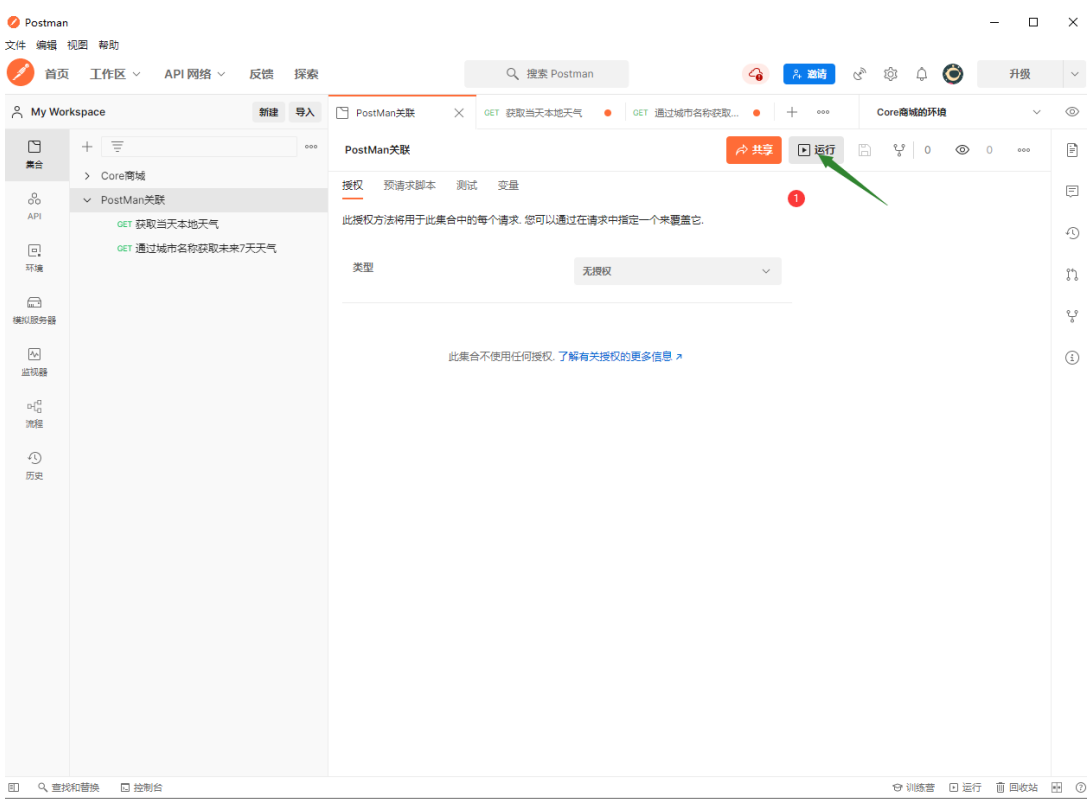Open the Core商城的环境 environment selector

point(959,112)
